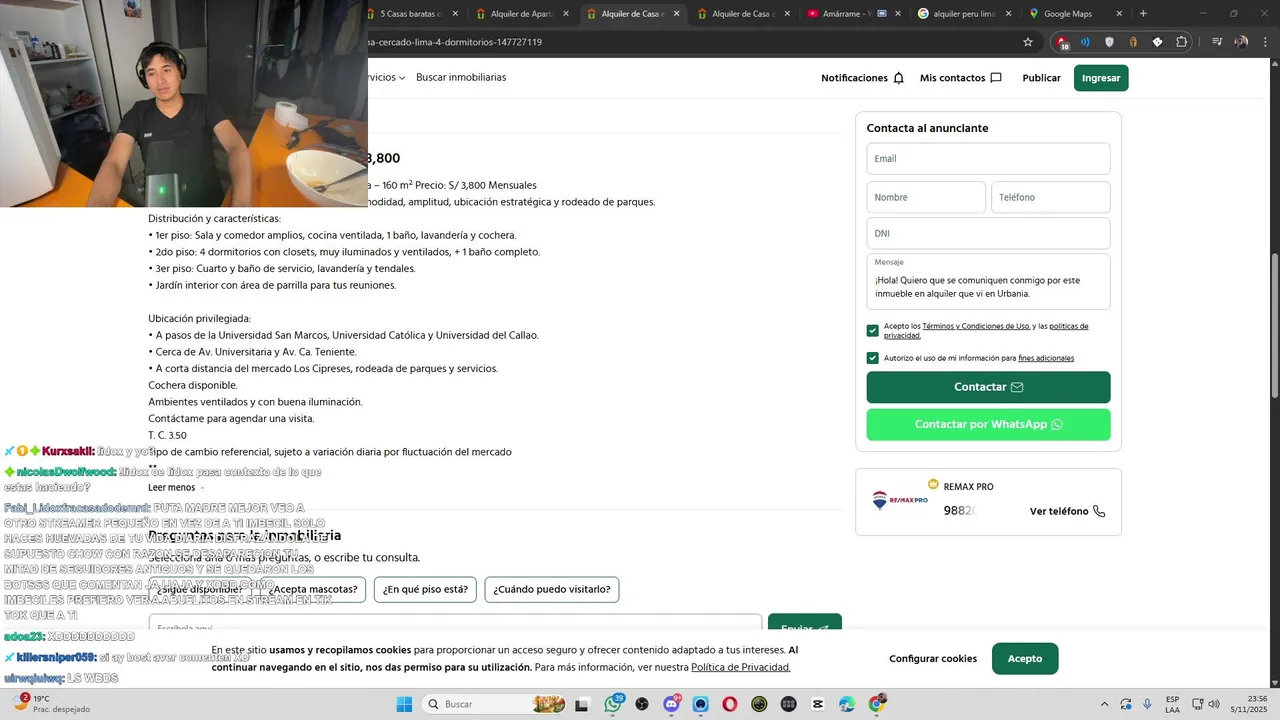The width and height of the screenshot is (1280, 720).
Task: Select ¿Cuándo puedo visitarlo? chip
Action: 552,589
